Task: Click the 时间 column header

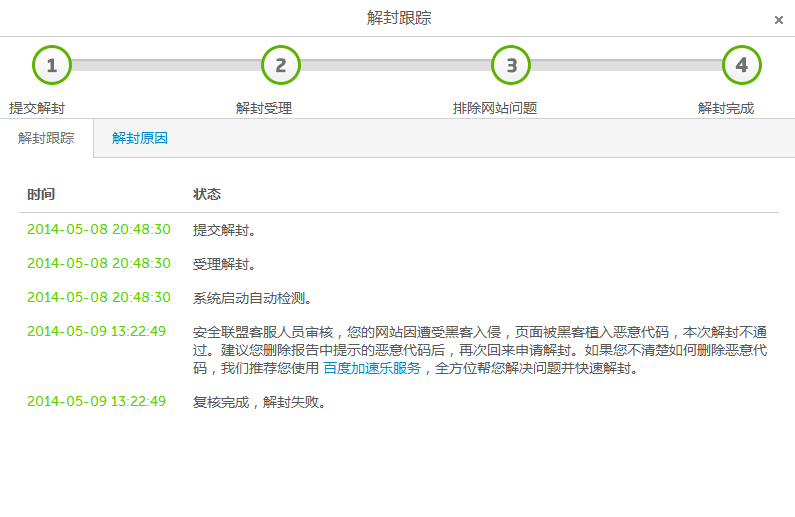Action: click(x=41, y=194)
